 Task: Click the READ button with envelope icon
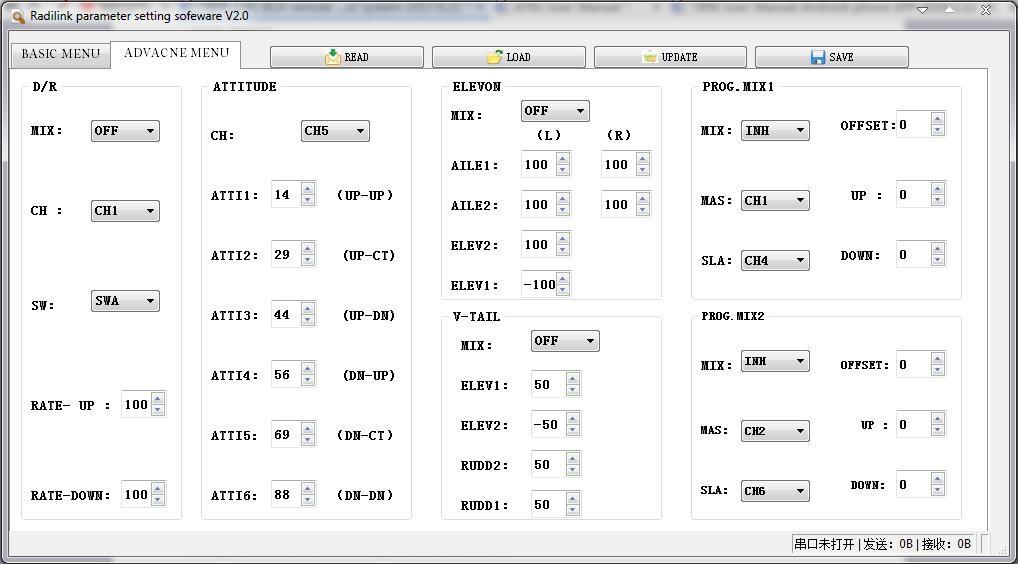(346, 57)
